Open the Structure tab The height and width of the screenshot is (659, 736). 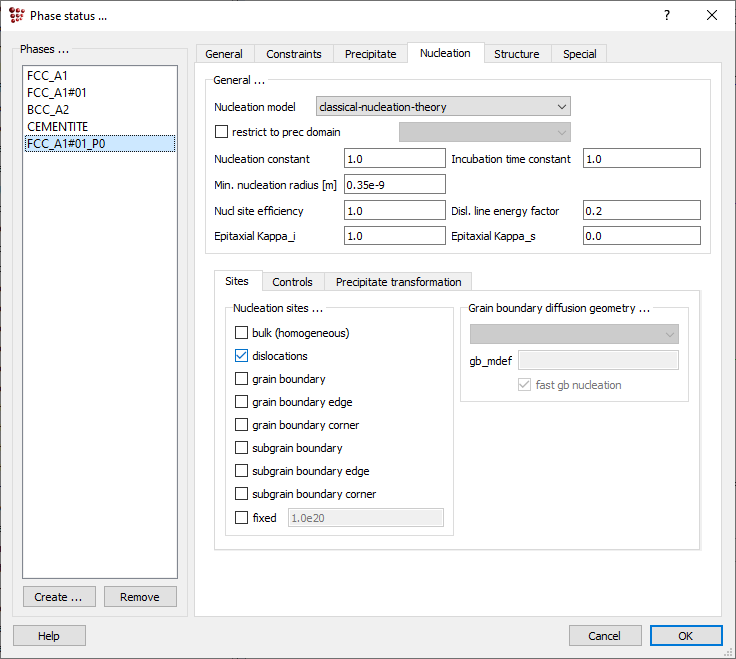pos(517,54)
